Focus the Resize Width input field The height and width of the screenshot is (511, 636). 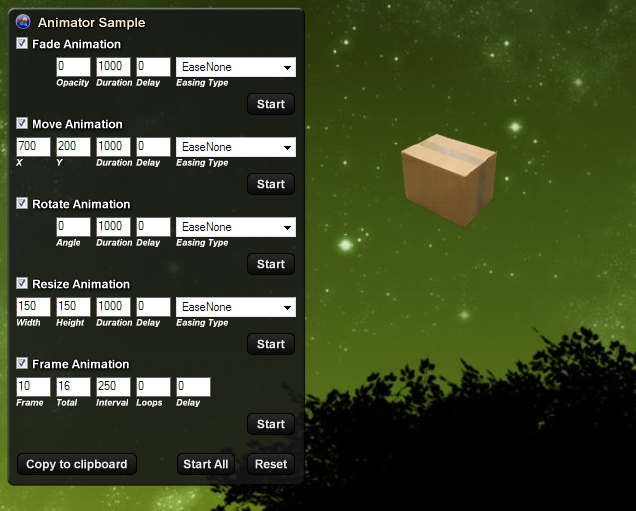click(x=33, y=307)
